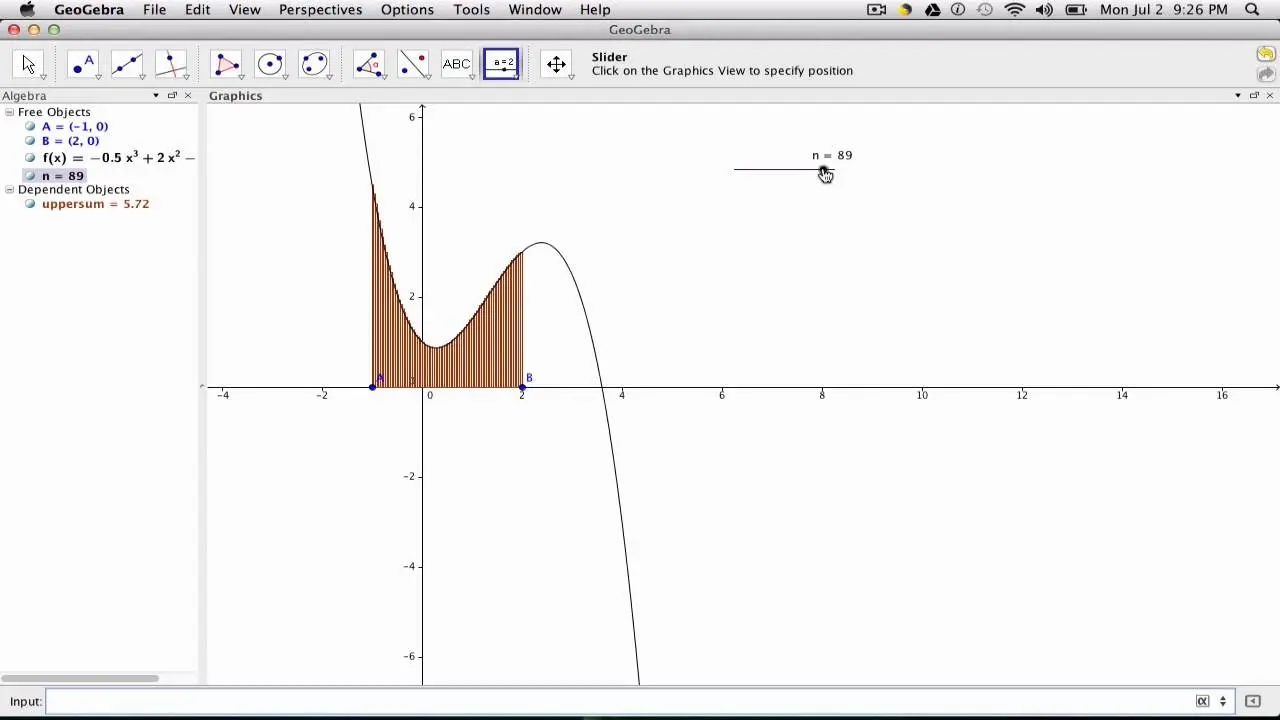Open the Tools menu
The image size is (1280, 720).
tap(471, 10)
